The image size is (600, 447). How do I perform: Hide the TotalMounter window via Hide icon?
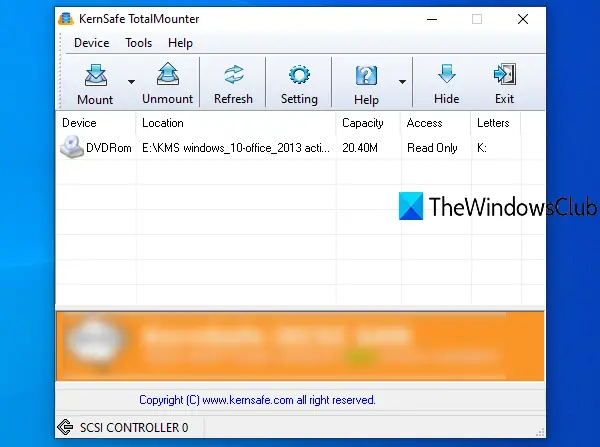pyautogui.click(x=447, y=74)
